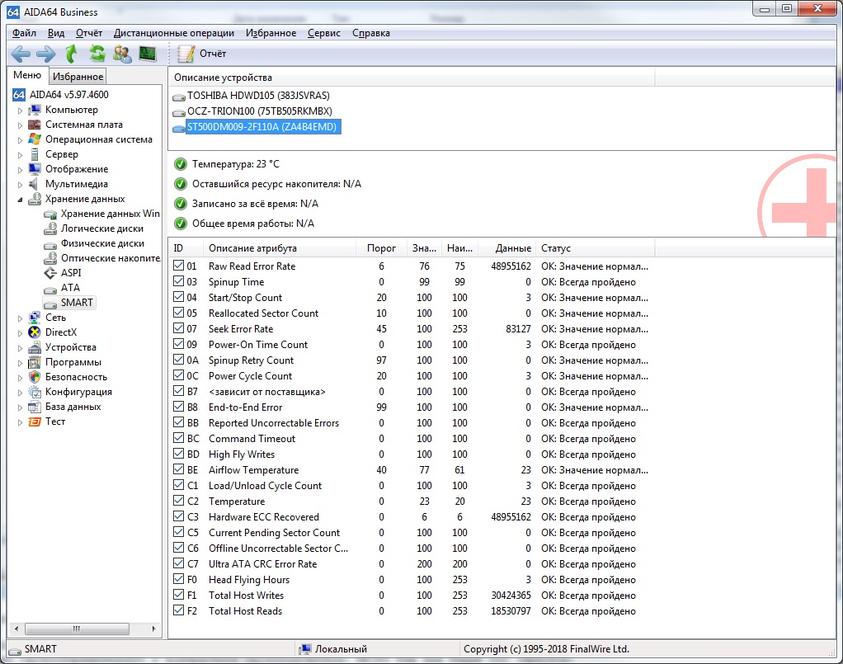Select the Отображение monitor icon
The image size is (843, 664).
coord(35,169)
